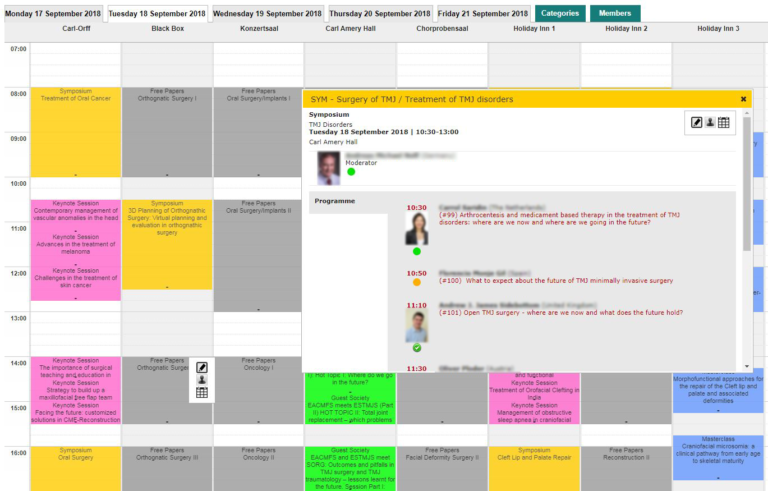Screen dimensions: 768x491
Task: Close the SYM Surgery of TMJ popup
Action: 743,99
